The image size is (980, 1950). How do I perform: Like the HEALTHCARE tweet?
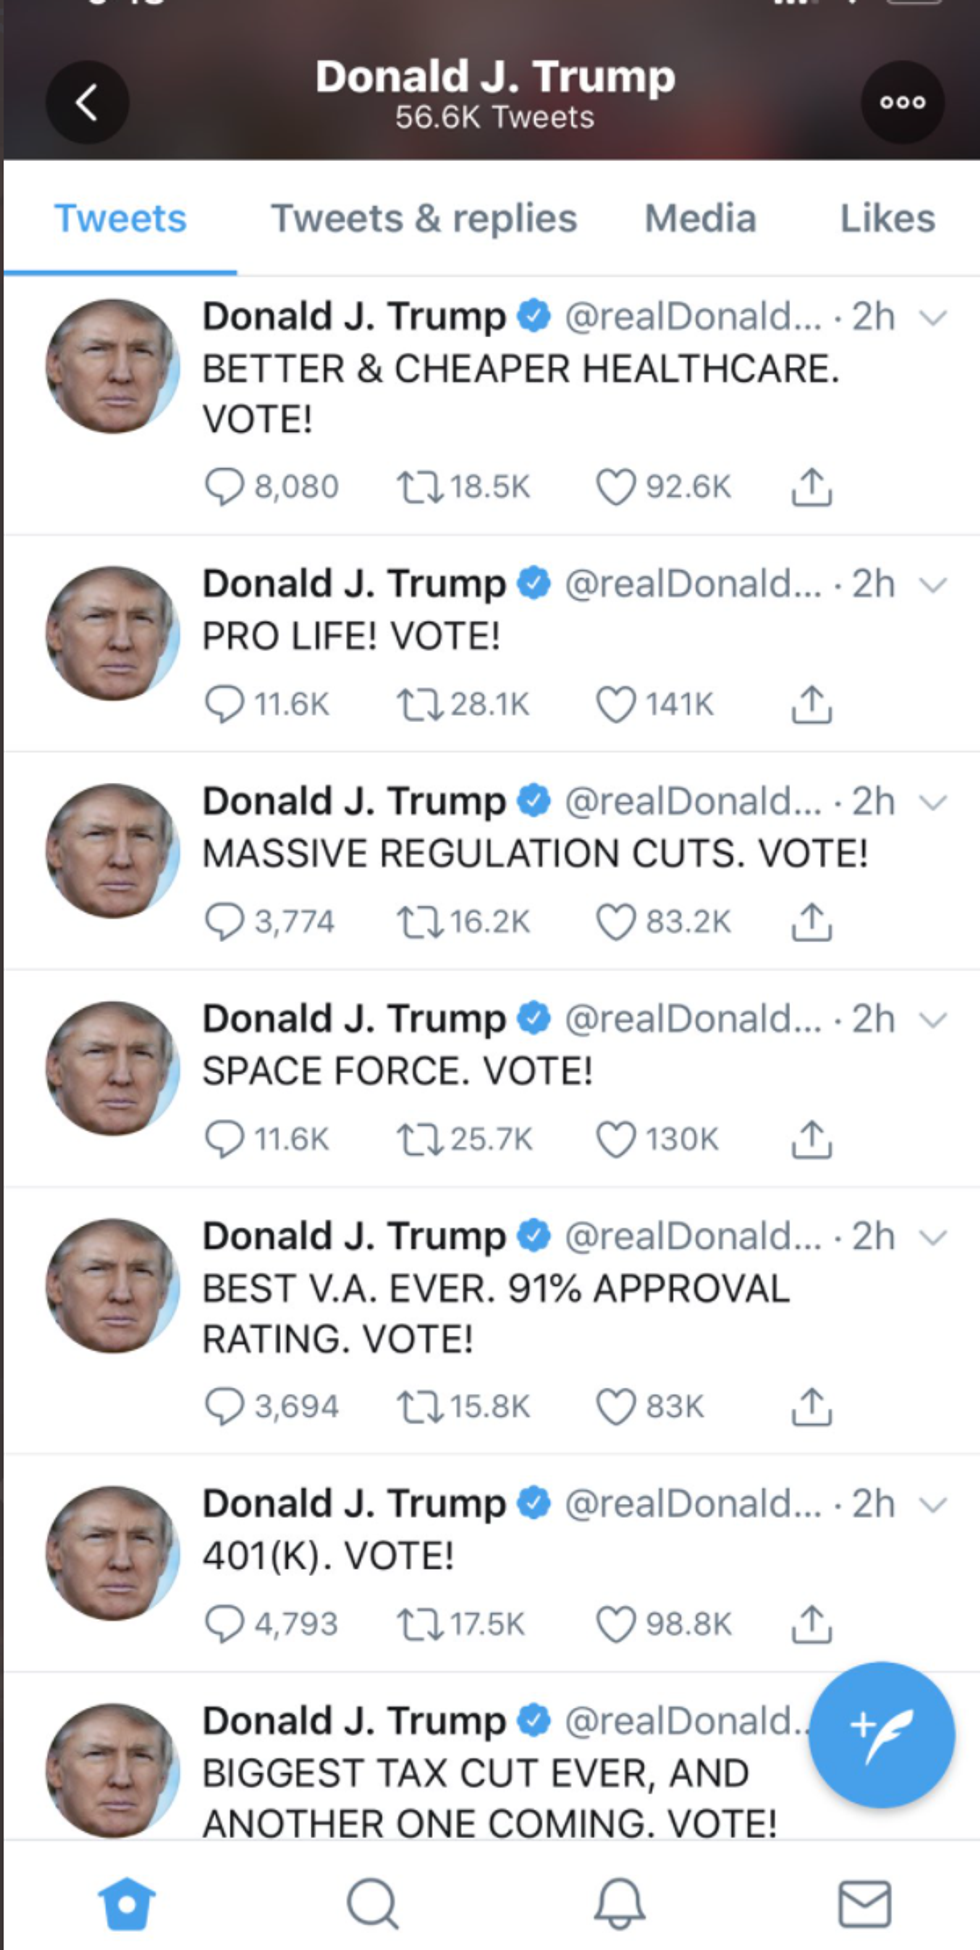[615, 487]
